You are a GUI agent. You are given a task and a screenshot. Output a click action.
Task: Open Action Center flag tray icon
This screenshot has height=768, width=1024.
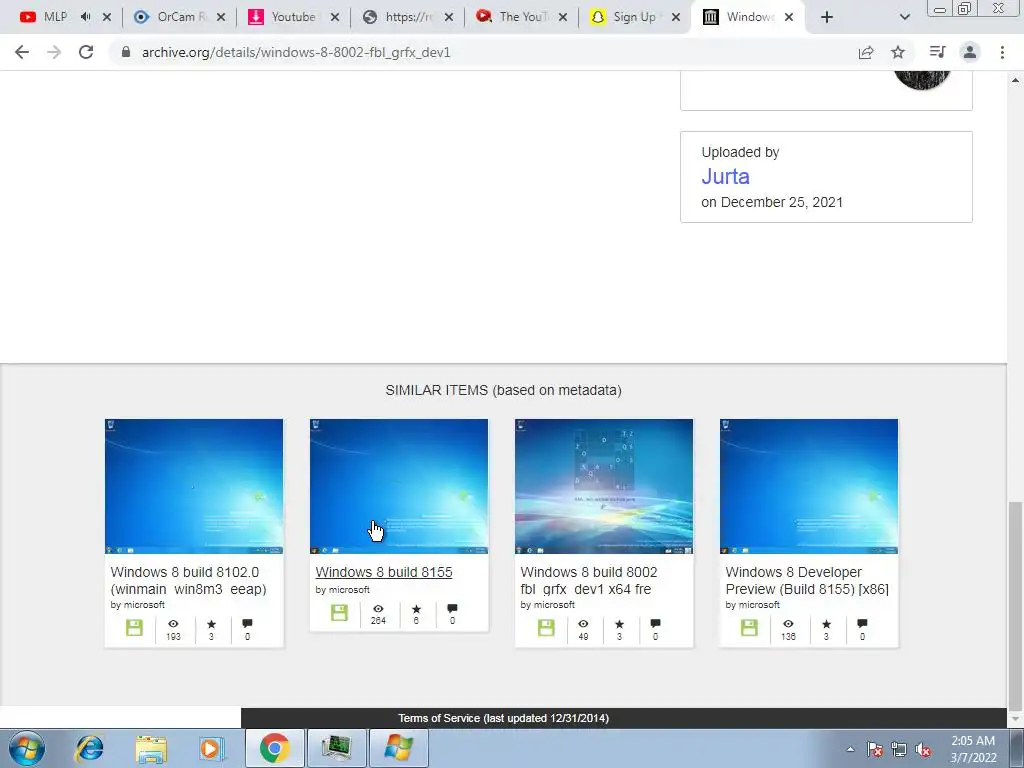pyautogui.click(x=875, y=749)
